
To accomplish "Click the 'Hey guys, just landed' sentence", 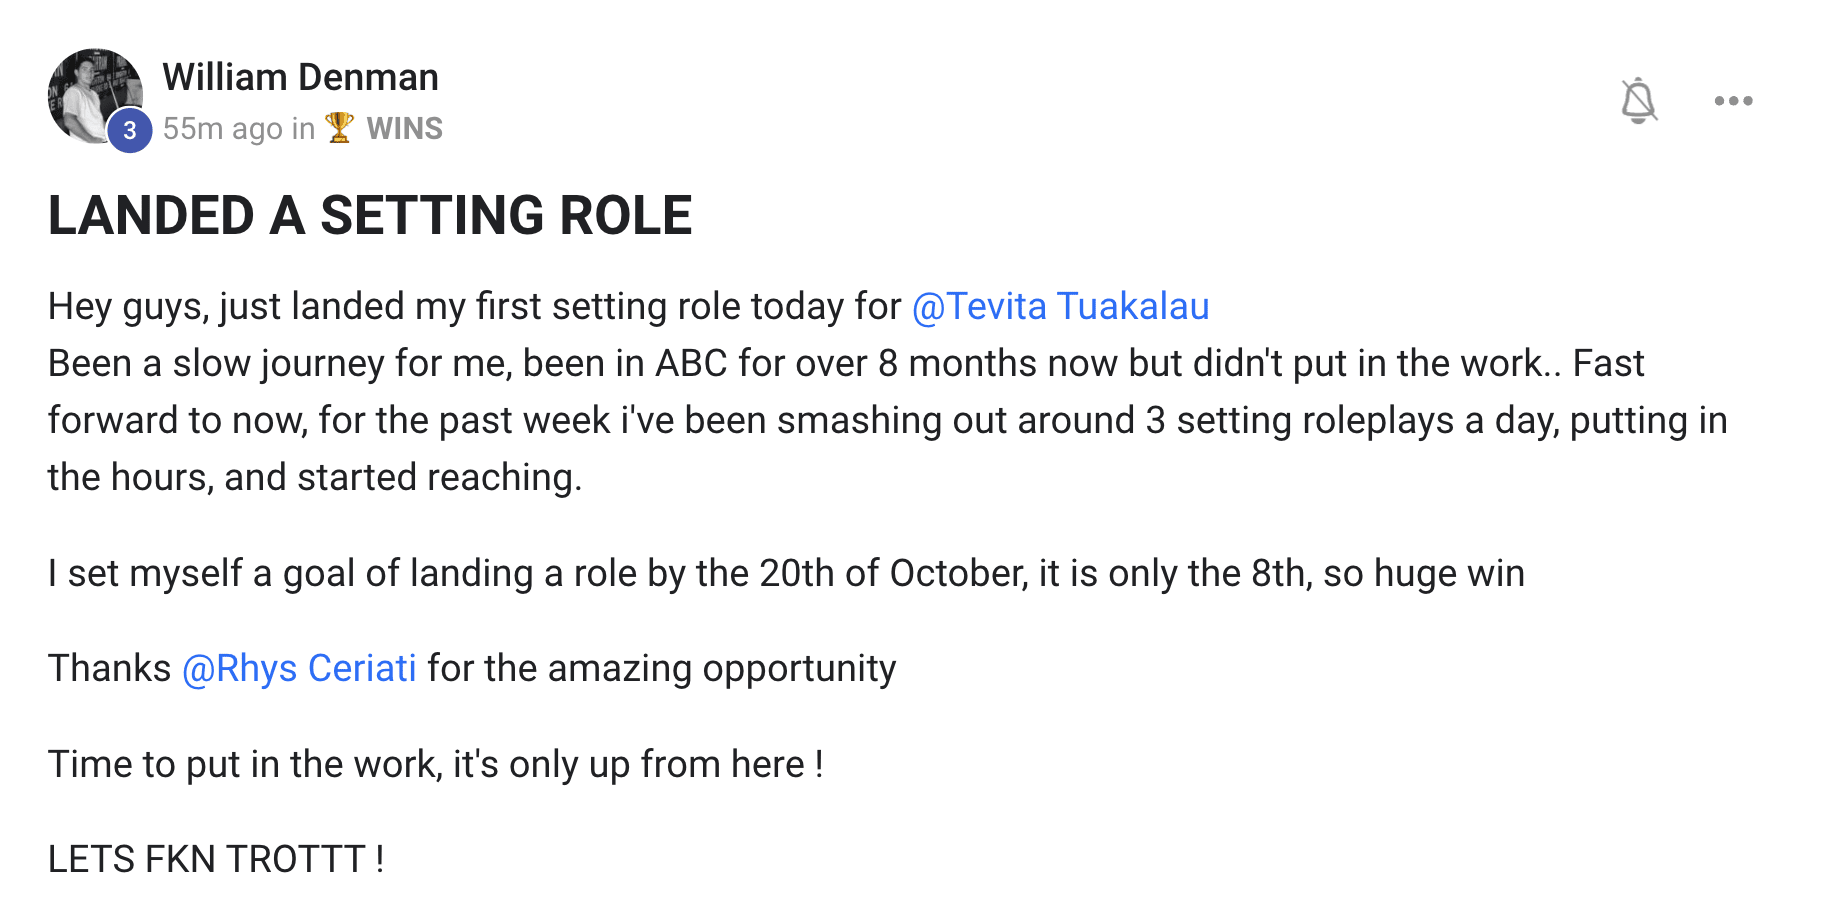I will pyautogui.click(x=474, y=306).
